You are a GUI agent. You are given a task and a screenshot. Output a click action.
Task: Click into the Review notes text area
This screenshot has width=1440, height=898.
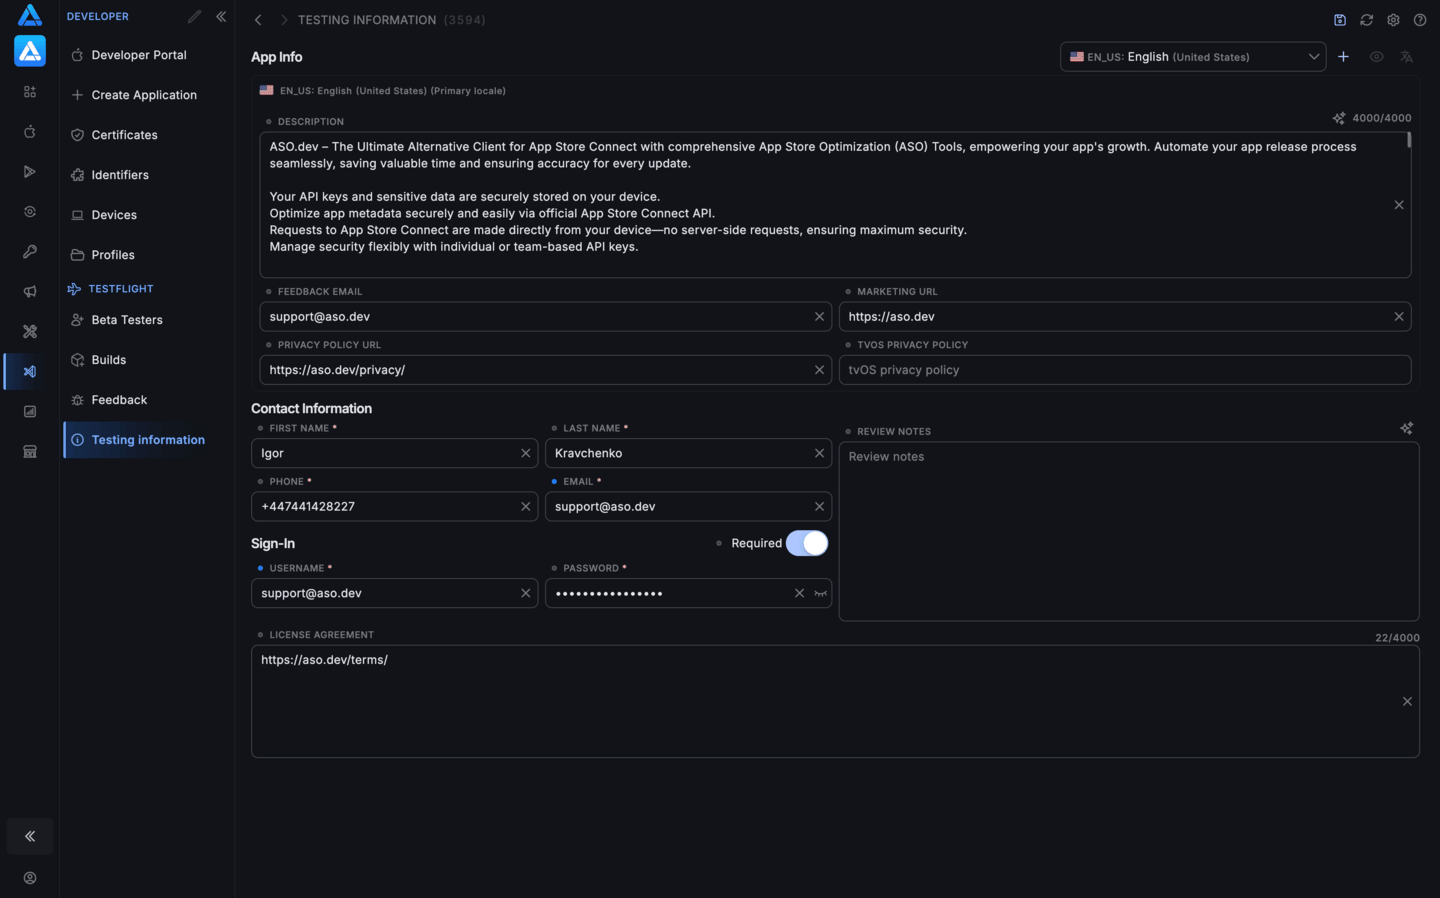(x=1129, y=531)
